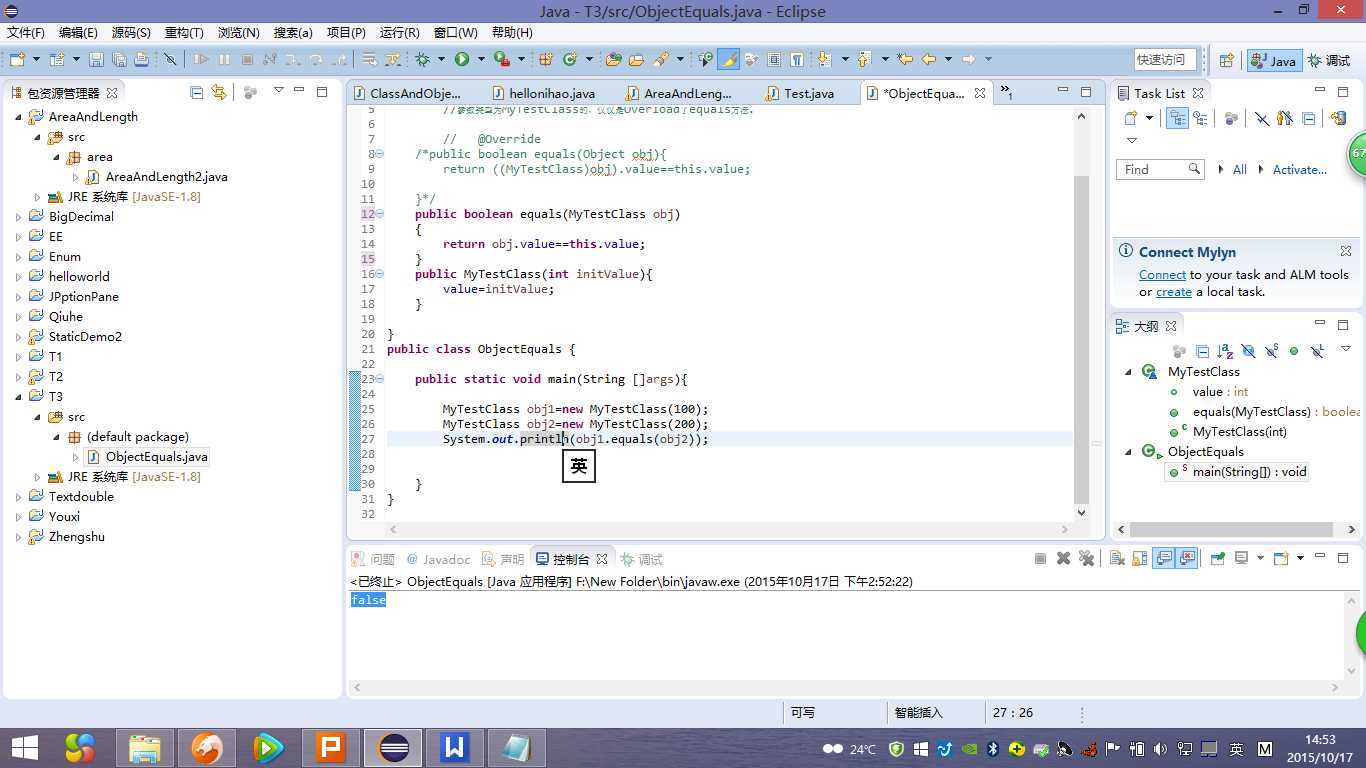Click the Next Annotation toolbar icon
This screenshot has width=1366, height=768.
824,60
